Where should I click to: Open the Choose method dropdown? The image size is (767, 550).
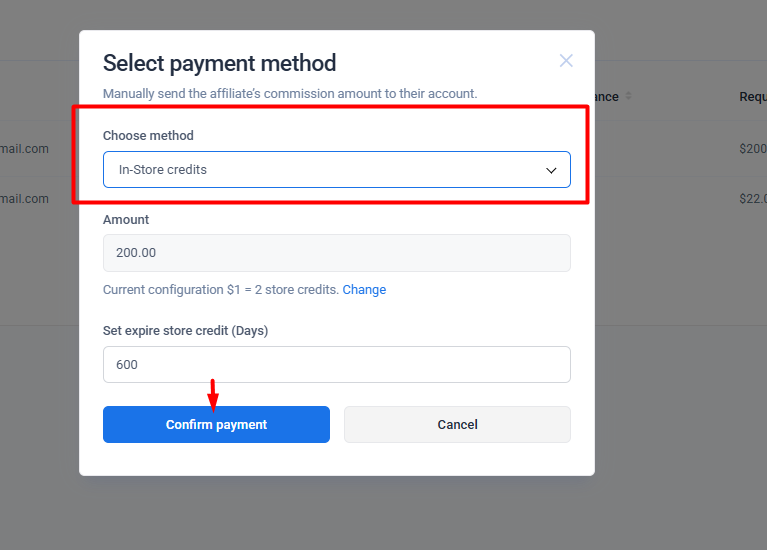[x=336, y=170]
